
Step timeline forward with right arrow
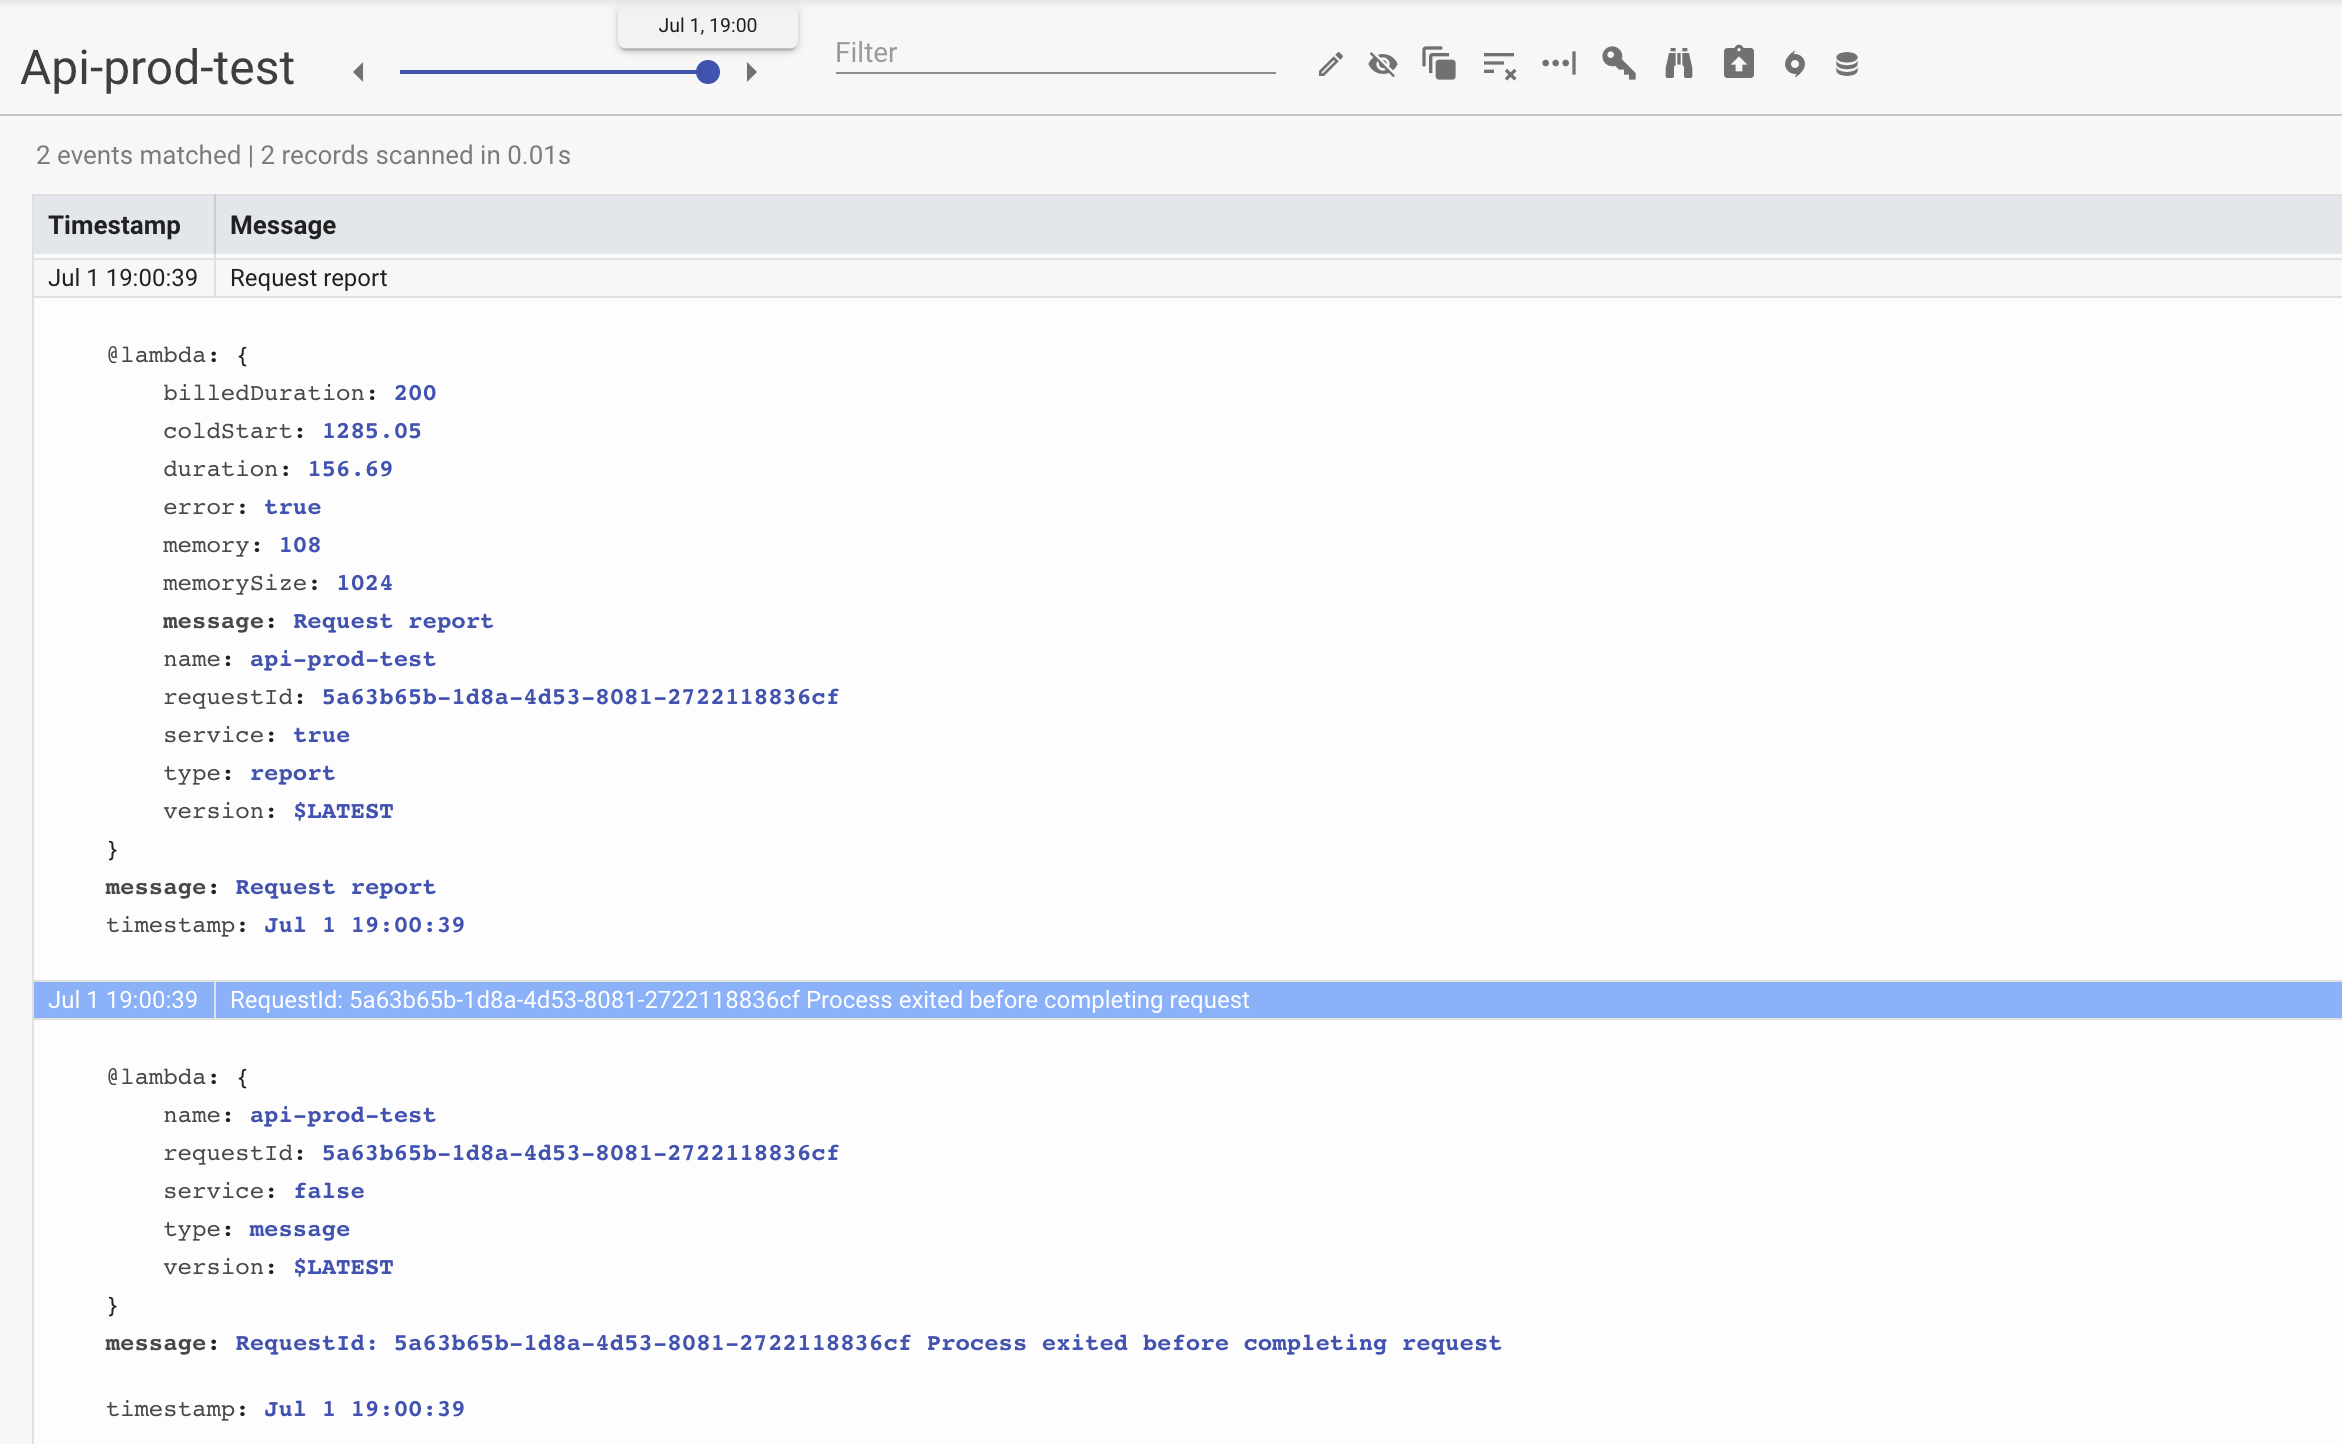751,72
